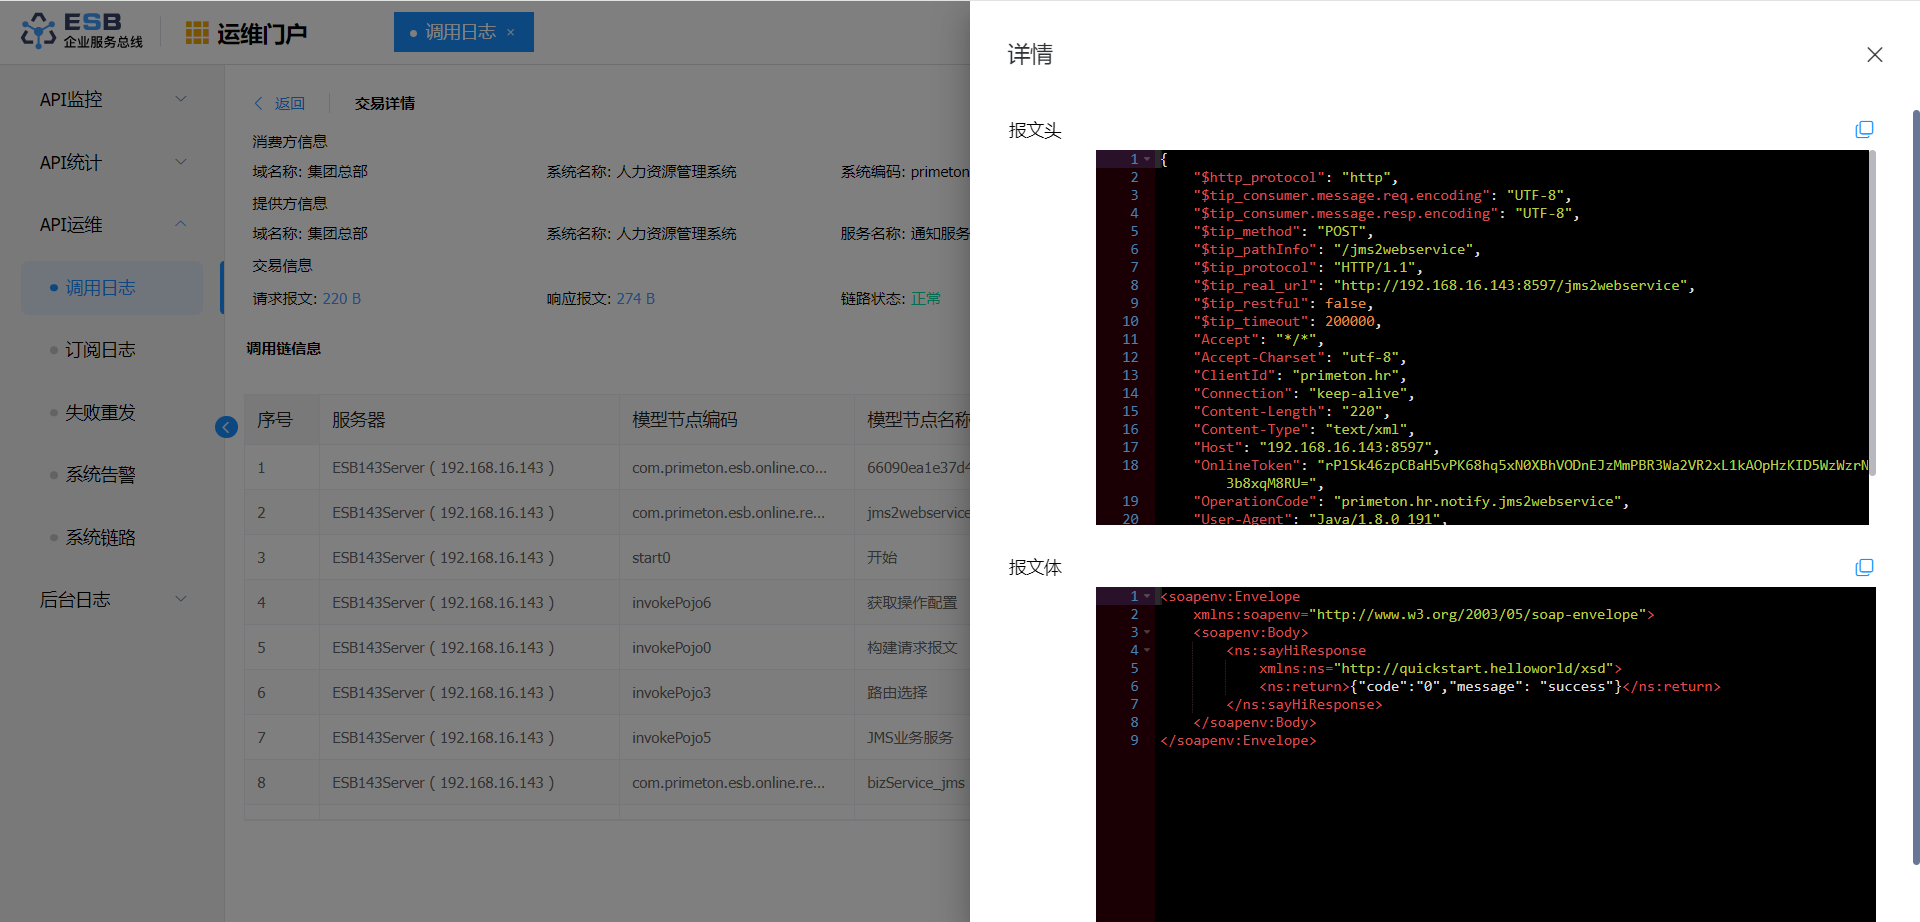
Task: Fold soapenv:Body line 3 in 报文体
Action: pyautogui.click(x=1147, y=633)
